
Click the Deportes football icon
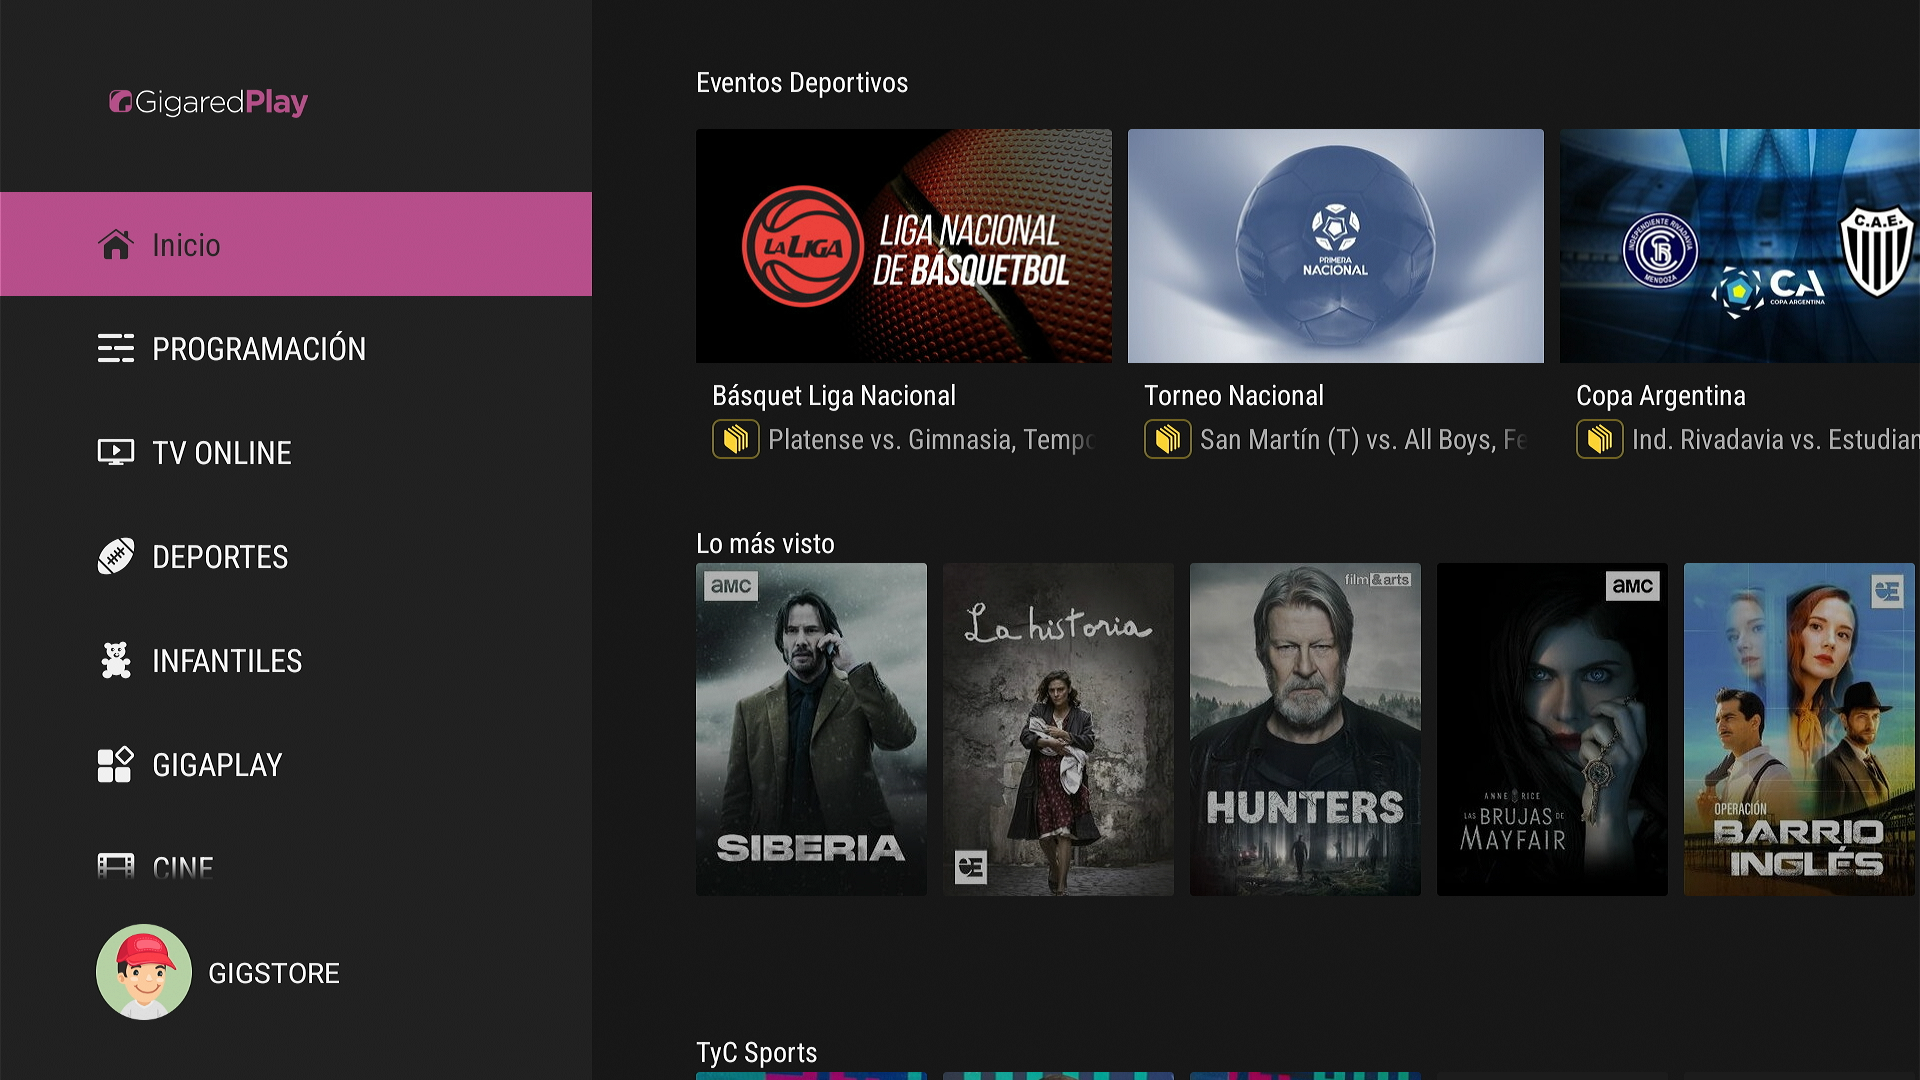[x=116, y=556]
